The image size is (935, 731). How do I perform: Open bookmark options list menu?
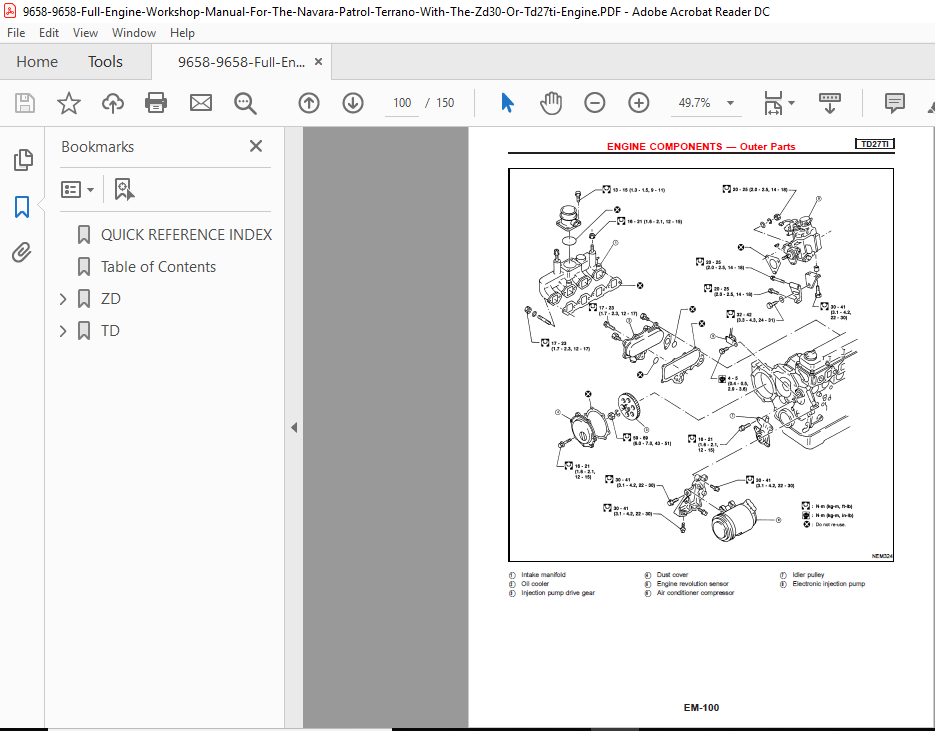[x=77, y=190]
